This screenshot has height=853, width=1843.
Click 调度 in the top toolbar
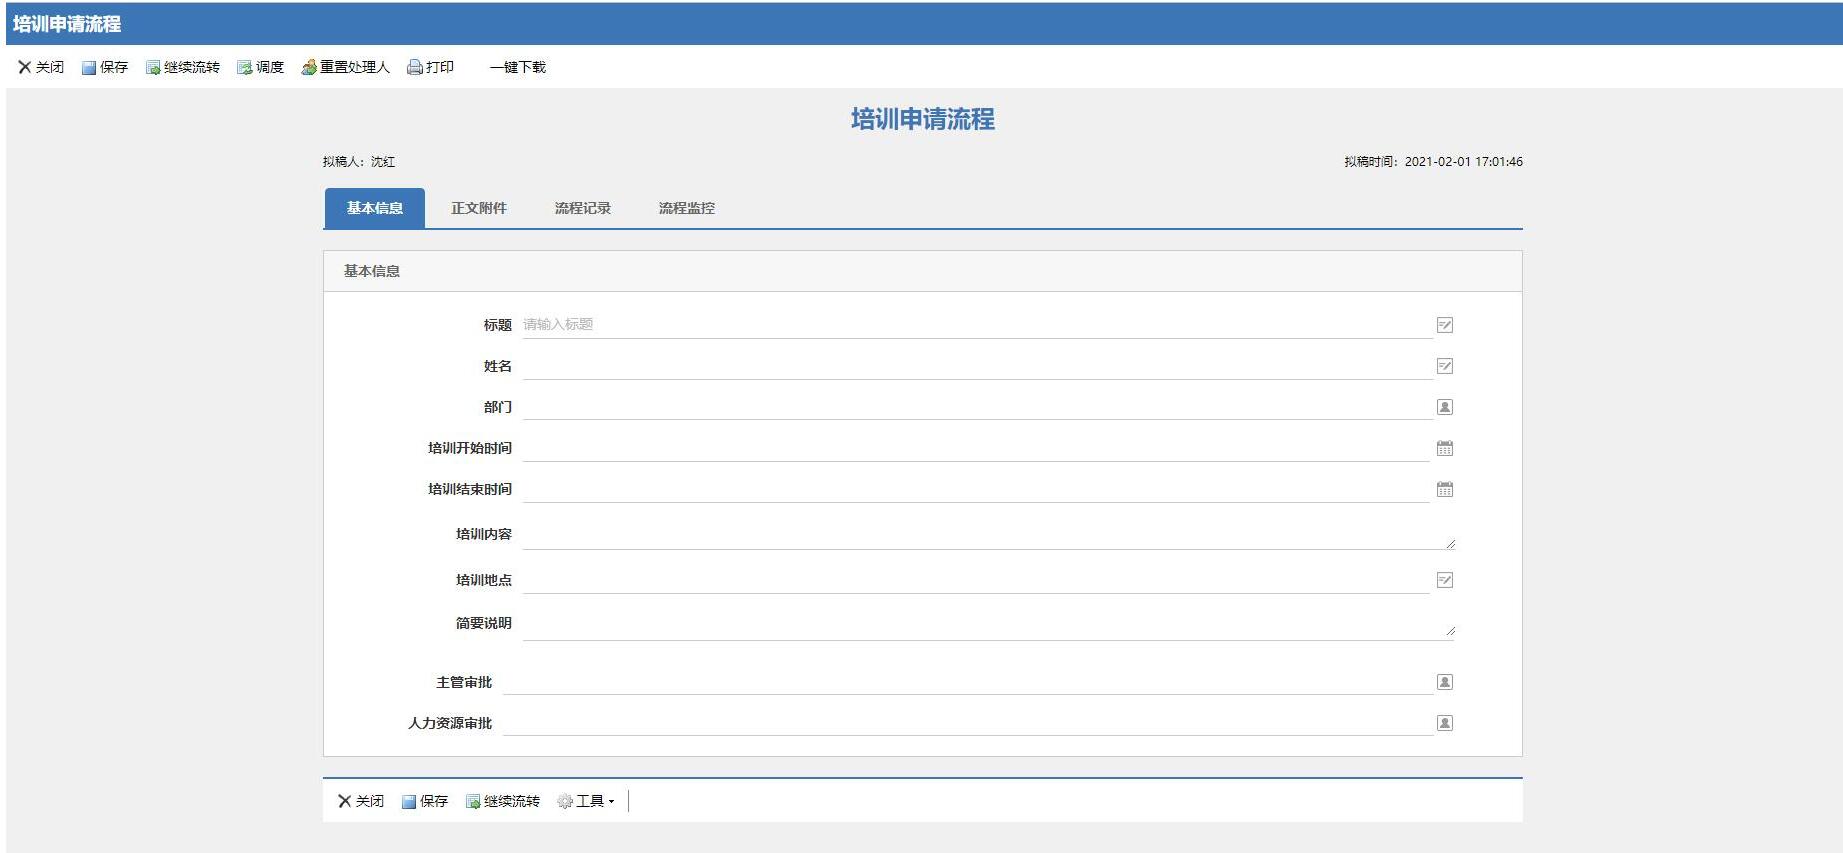pyautogui.click(x=261, y=67)
